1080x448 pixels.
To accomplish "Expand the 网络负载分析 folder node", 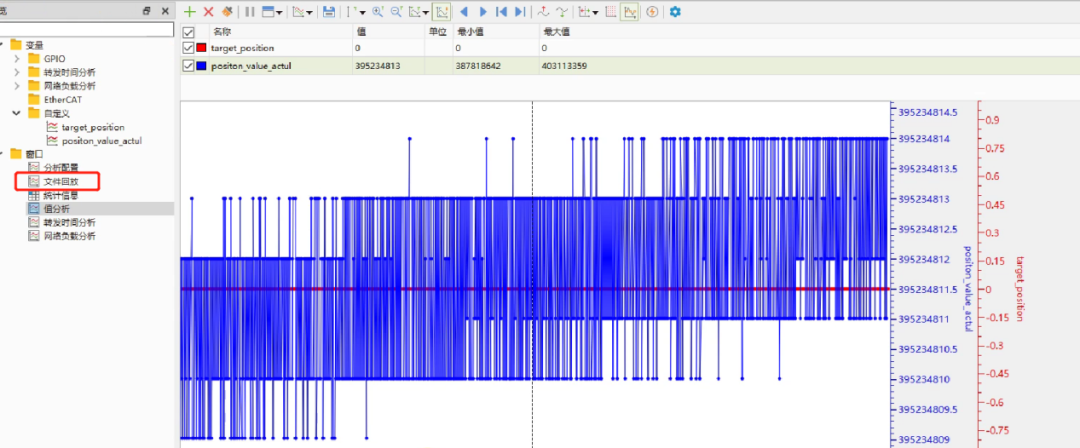I will (x=17, y=85).
